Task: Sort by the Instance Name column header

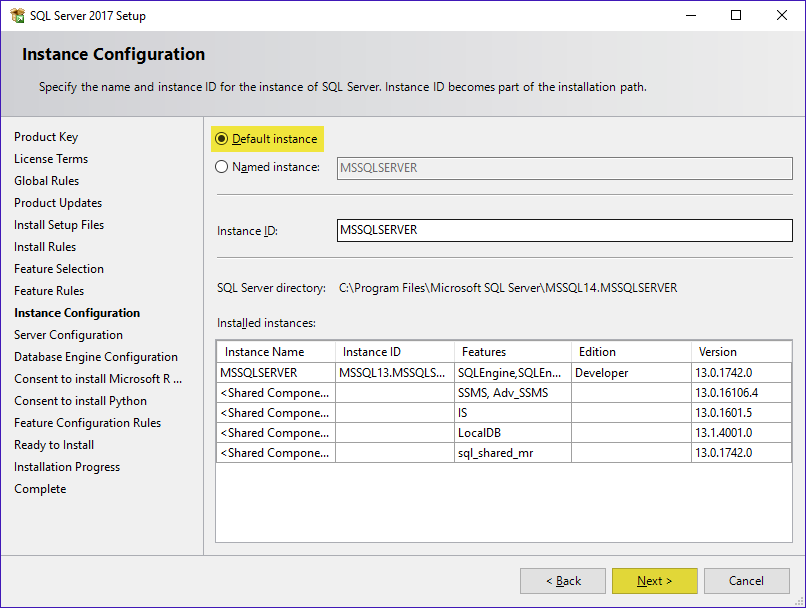Action: point(276,352)
